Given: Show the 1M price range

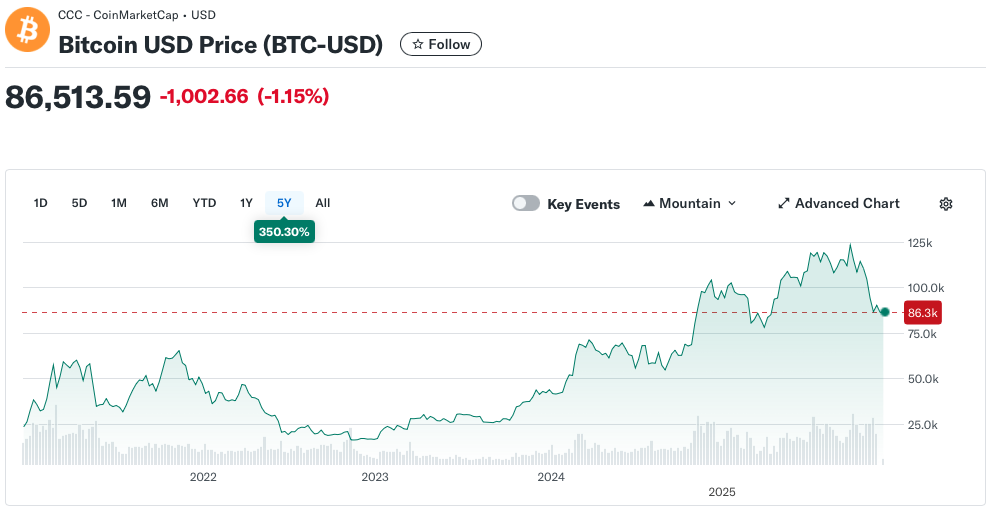Looking at the screenshot, I should coord(119,203).
